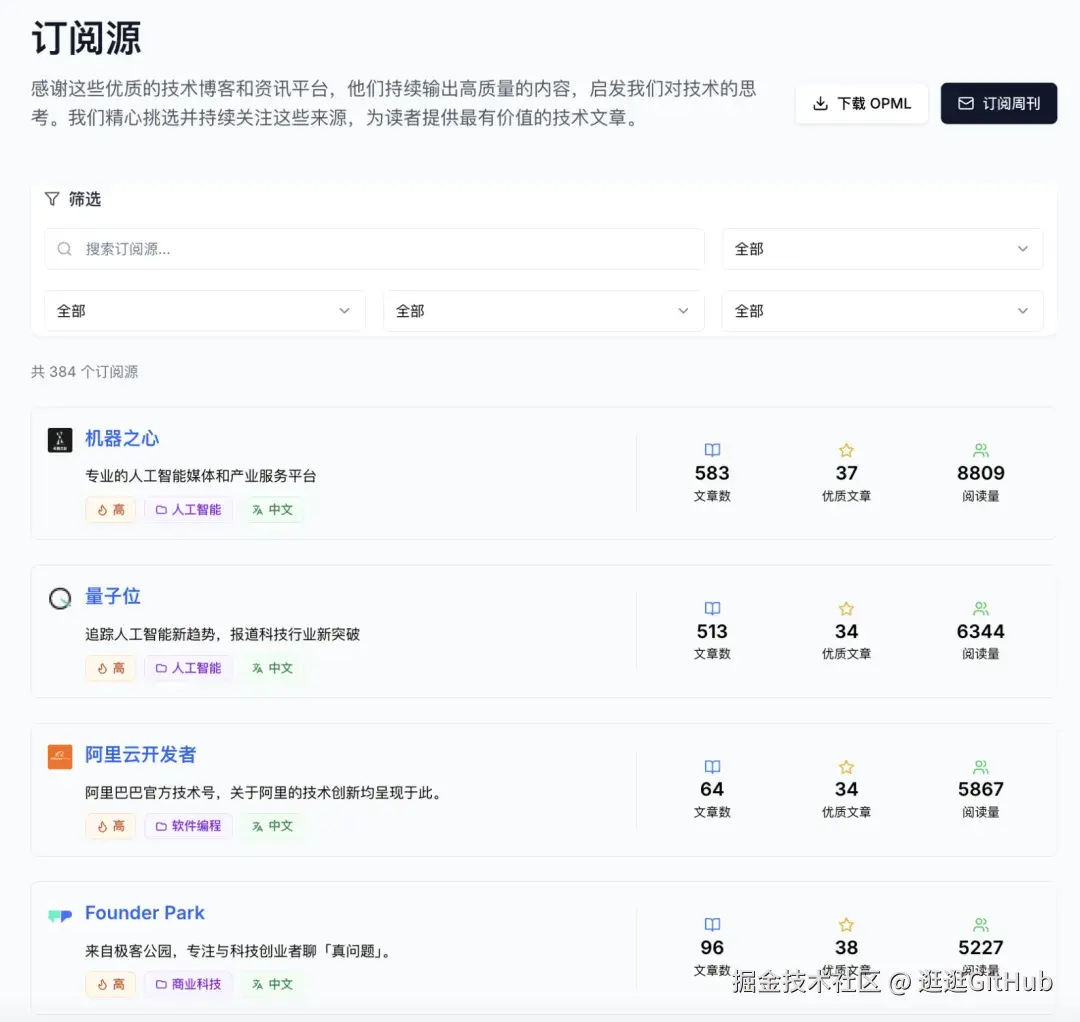Open the middle 全部 dropdown in second row
This screenshot has width=1080, height=1022.
pos(543,311)
